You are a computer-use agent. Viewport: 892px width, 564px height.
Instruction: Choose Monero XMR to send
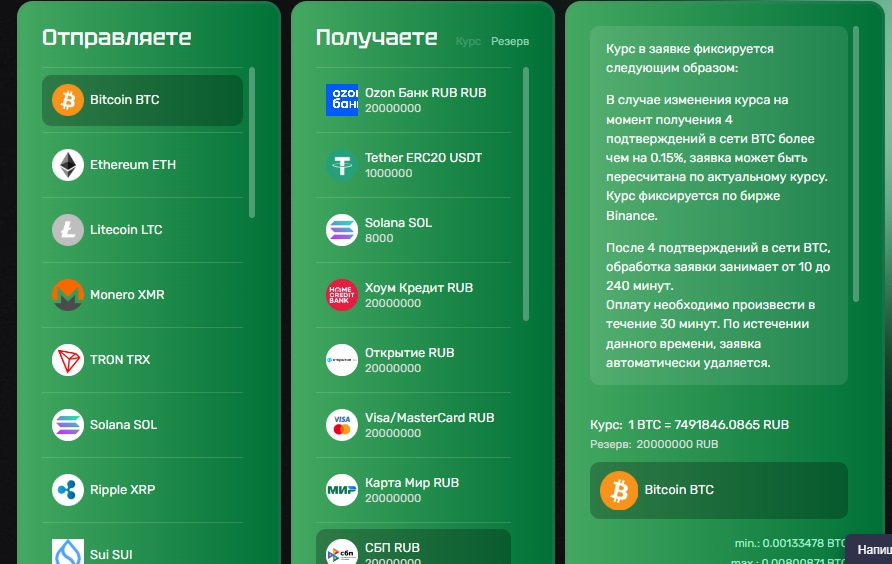142,295
